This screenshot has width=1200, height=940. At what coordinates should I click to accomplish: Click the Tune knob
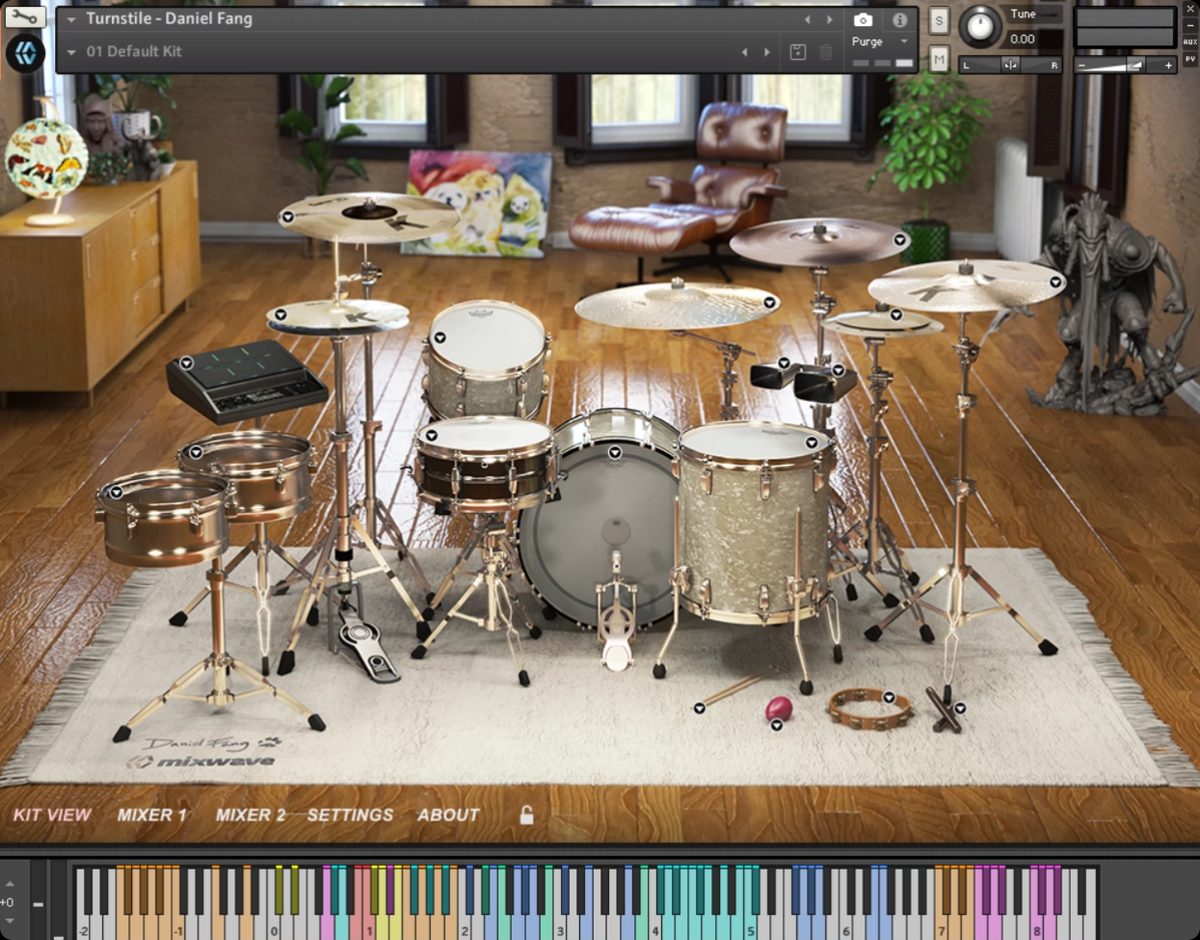point(980,27)
